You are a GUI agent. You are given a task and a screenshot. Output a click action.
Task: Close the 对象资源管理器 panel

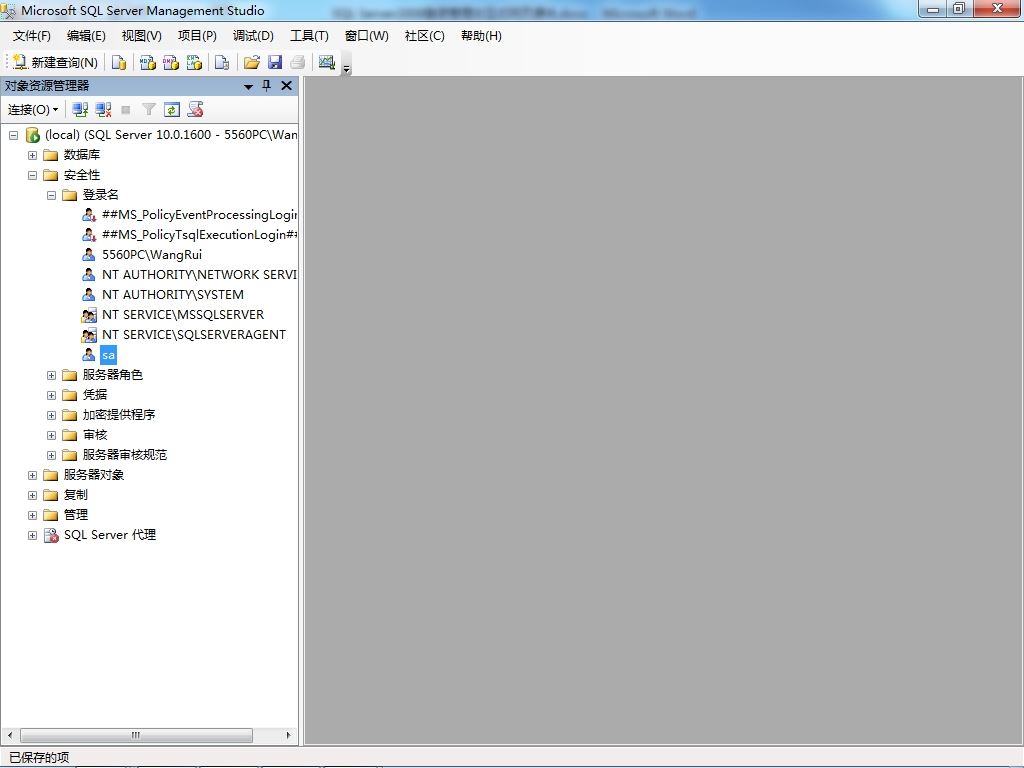coord(286,86)
